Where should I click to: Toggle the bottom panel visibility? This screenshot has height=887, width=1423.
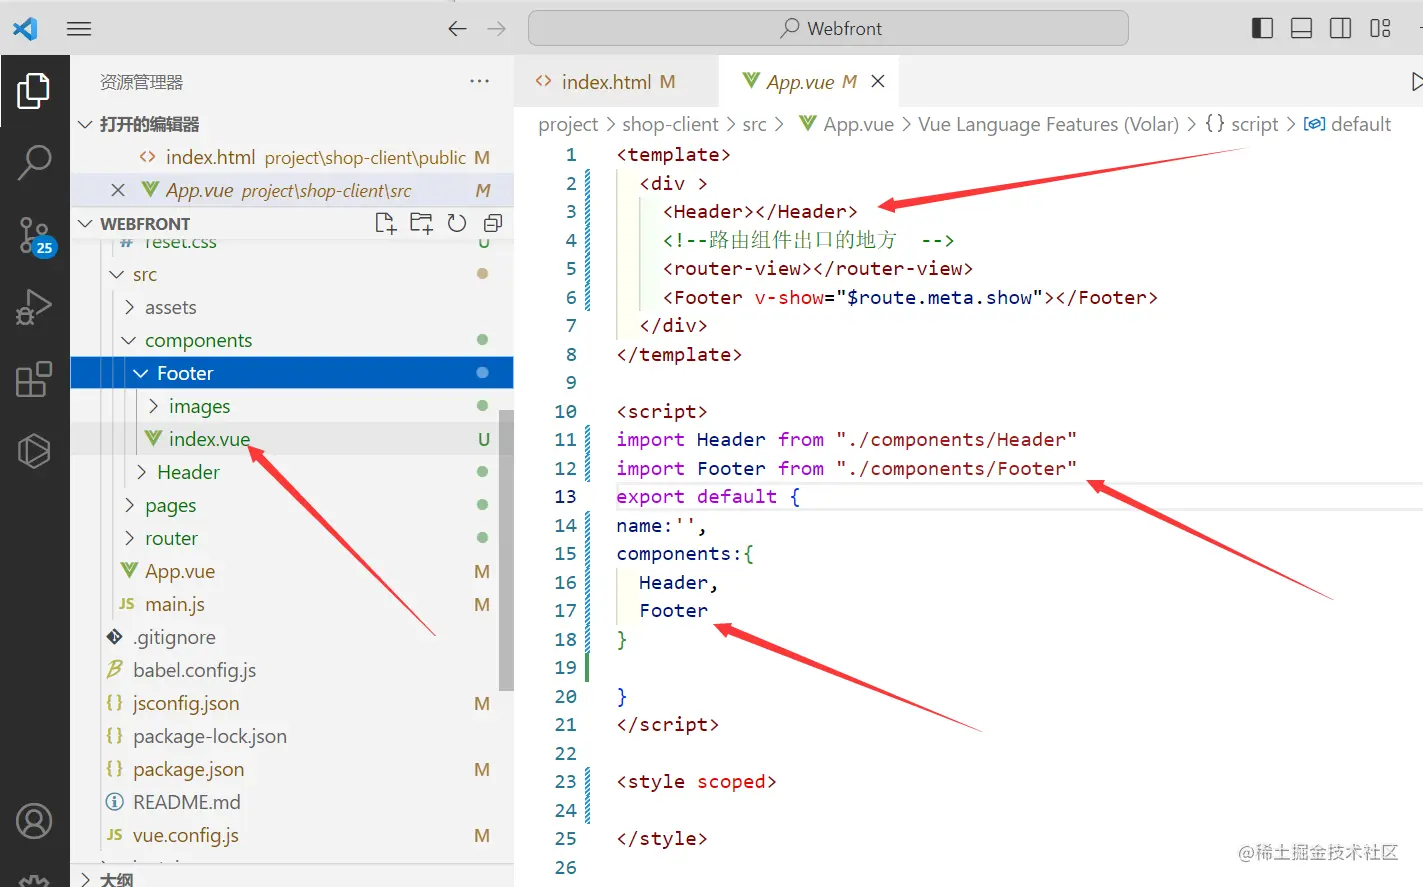tap(1301, 28)
